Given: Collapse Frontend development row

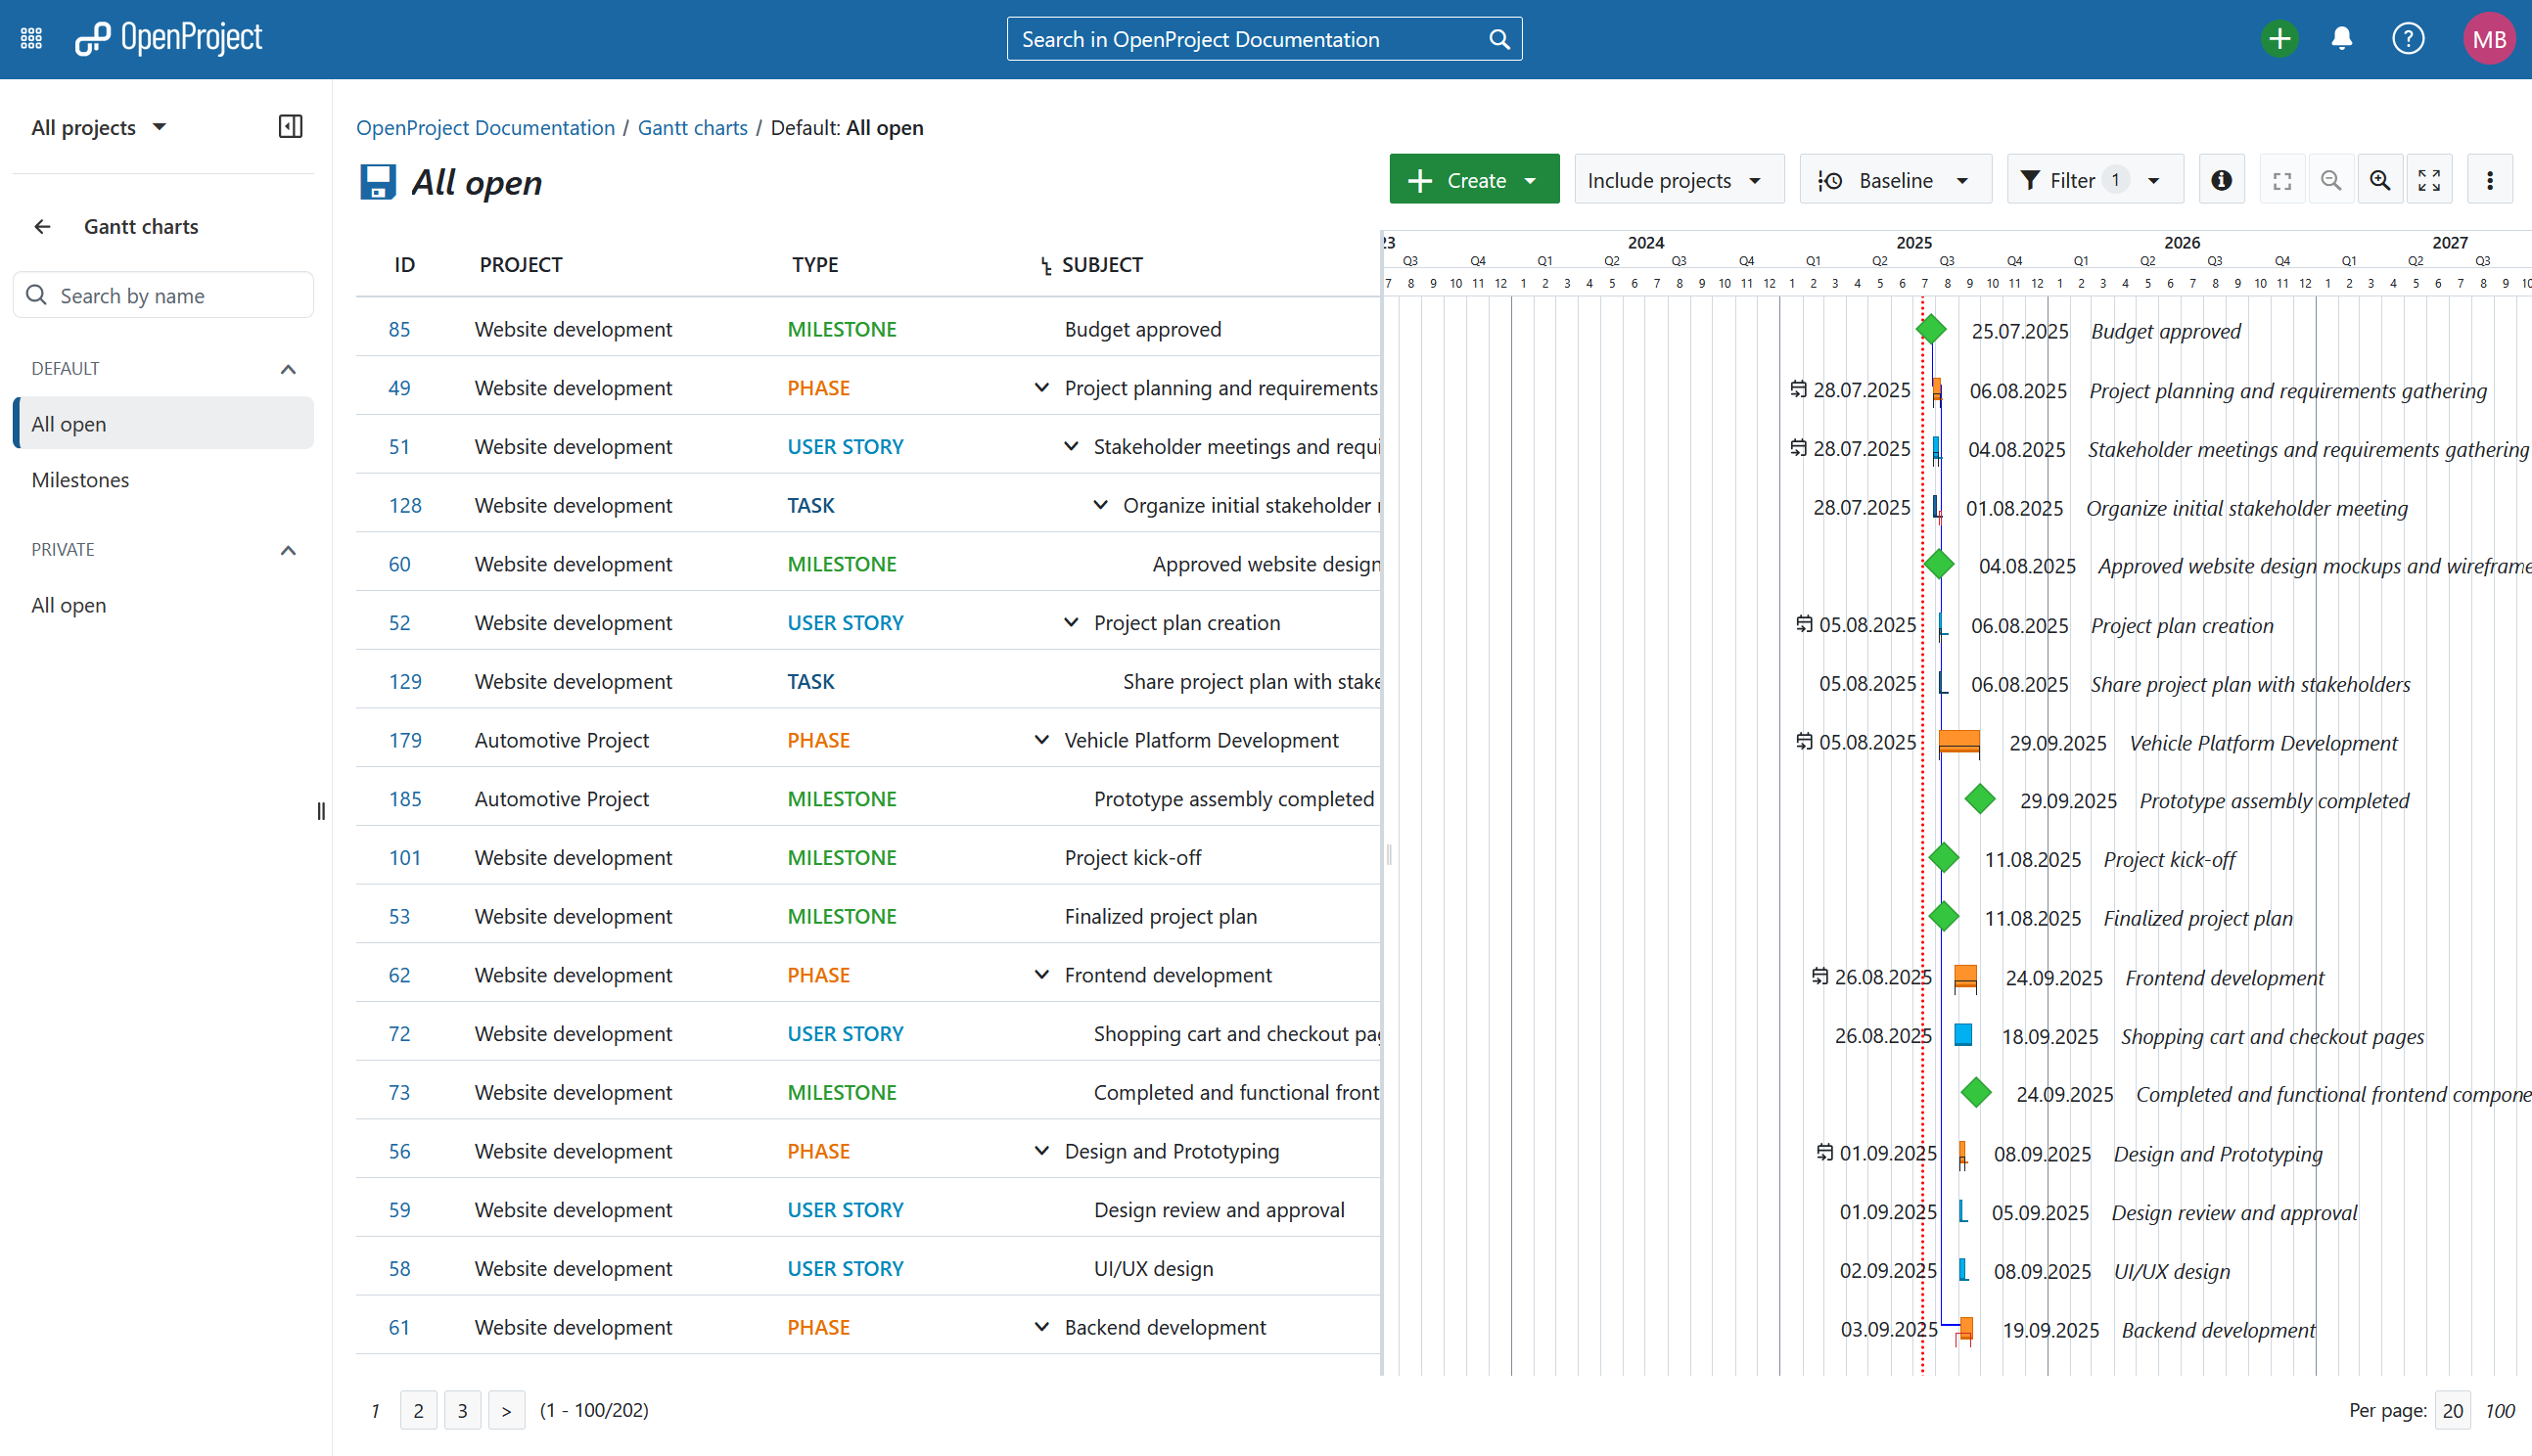Looking at the screenshot, I should (1041, 975).
